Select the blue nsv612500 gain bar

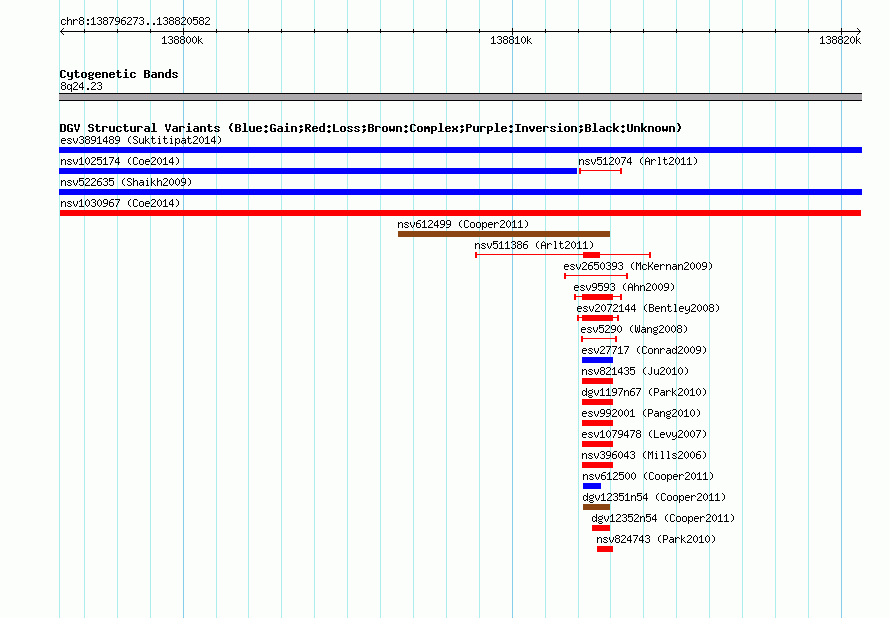592,486
